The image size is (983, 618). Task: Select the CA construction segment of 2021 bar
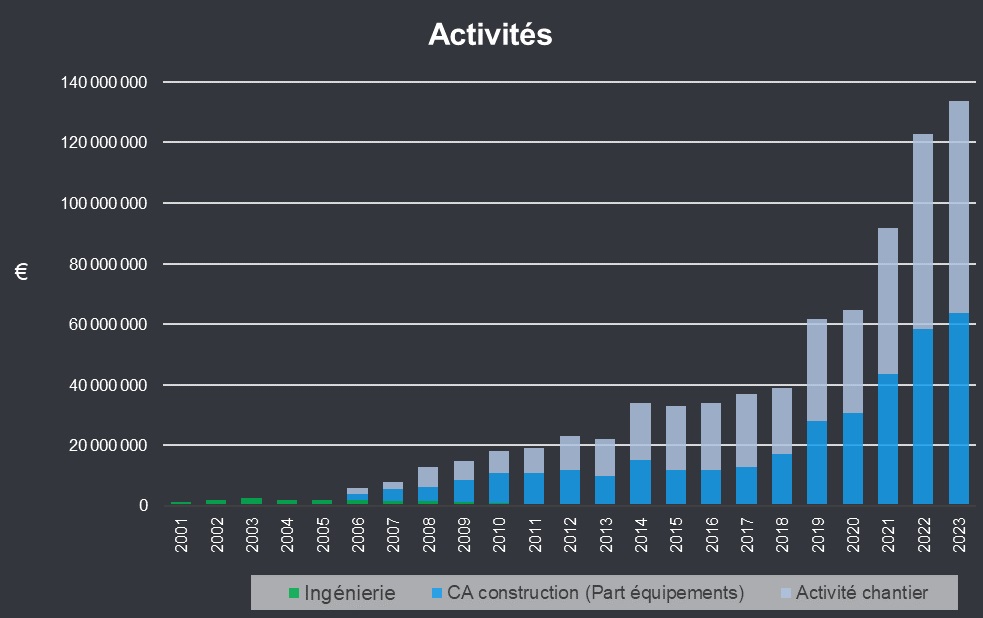888,439
